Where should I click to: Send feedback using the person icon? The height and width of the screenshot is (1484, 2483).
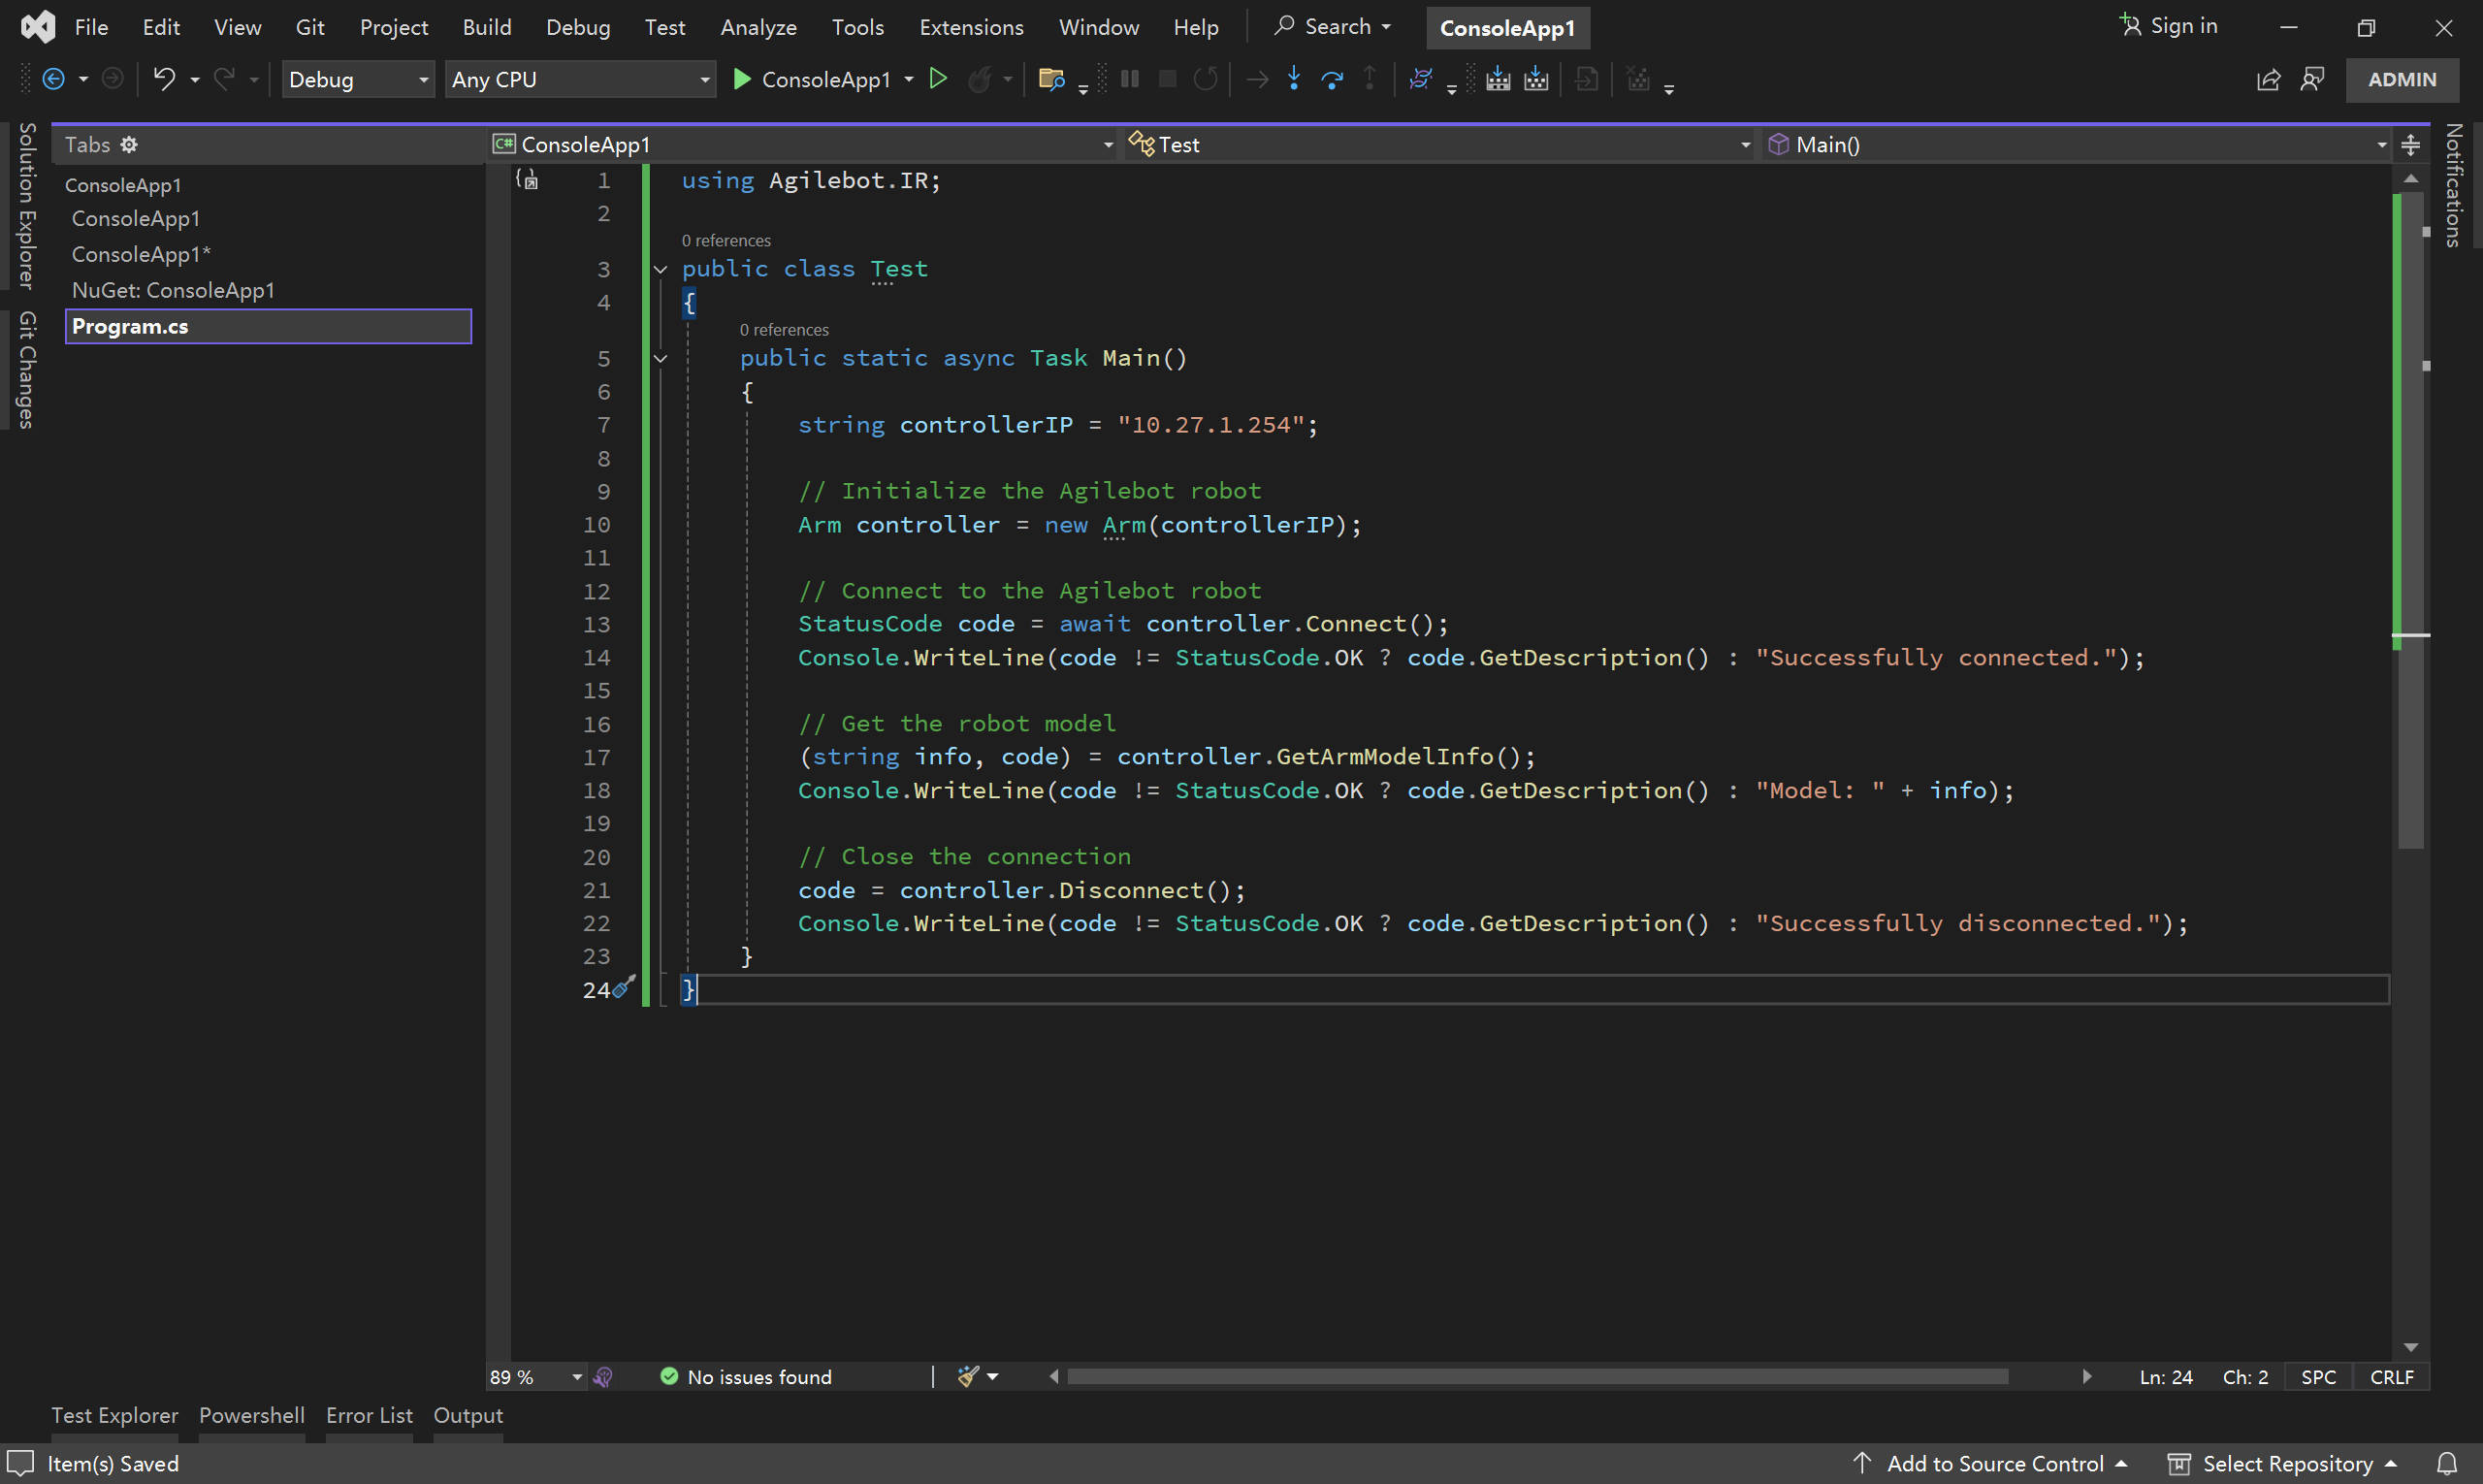click(x=2313, y=79)
